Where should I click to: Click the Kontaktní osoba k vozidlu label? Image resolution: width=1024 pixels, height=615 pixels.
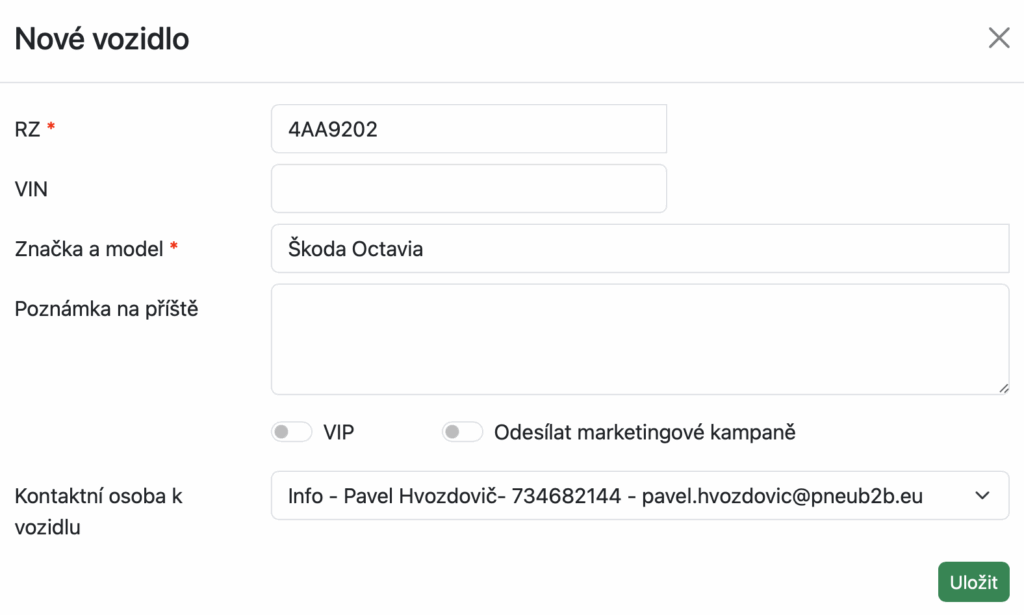tap(98, 511)
